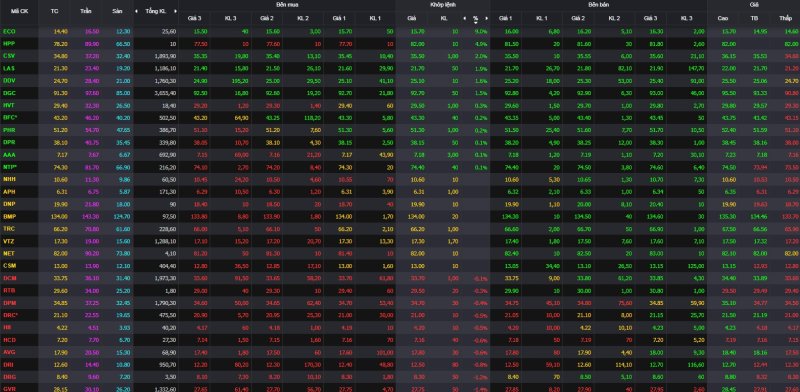The width and height of the screenshot is (800, 392).
Task: Click the TC reference price header
Action: (x=55, y=11)
